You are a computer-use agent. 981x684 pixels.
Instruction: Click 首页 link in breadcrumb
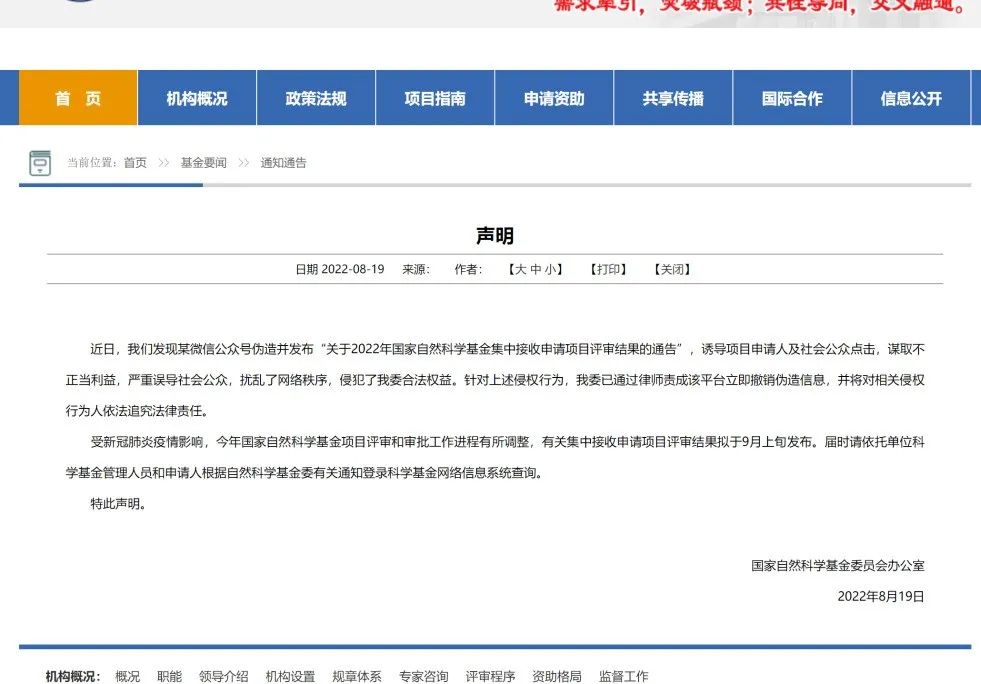click(x=135, y=163)
